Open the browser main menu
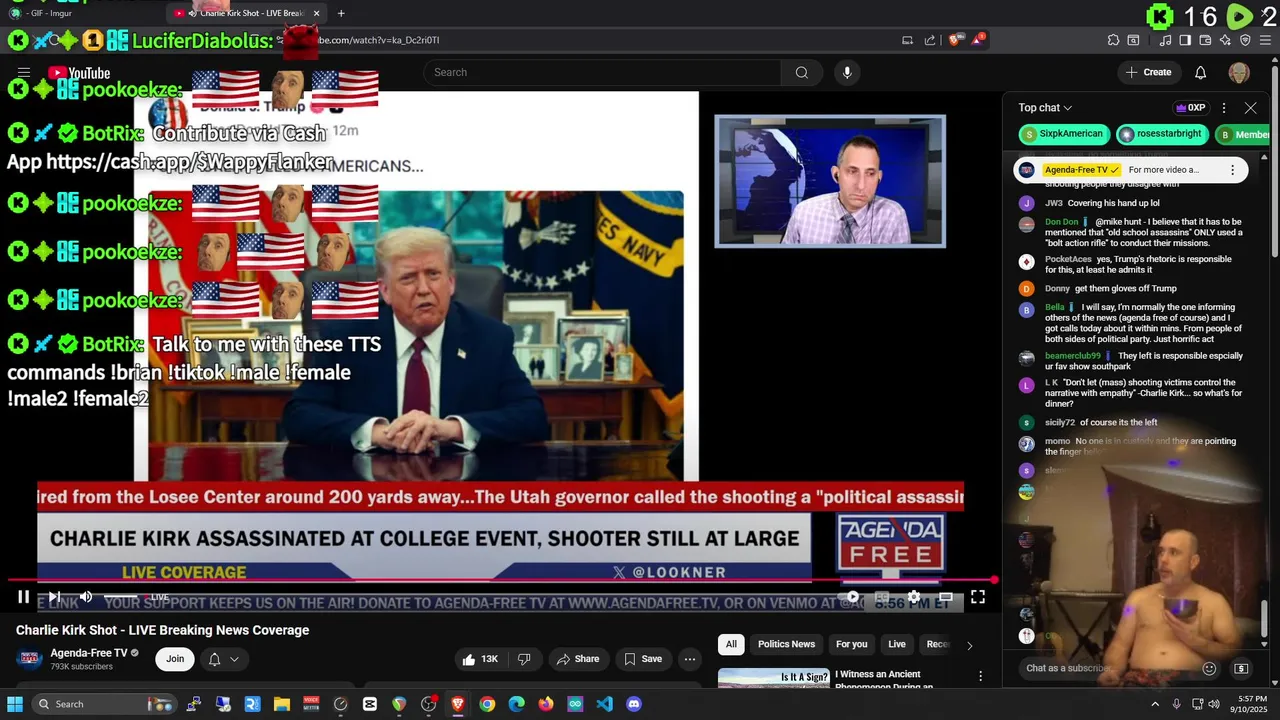The width and height of the screenshot is (1280, 720). point(1265,40)
